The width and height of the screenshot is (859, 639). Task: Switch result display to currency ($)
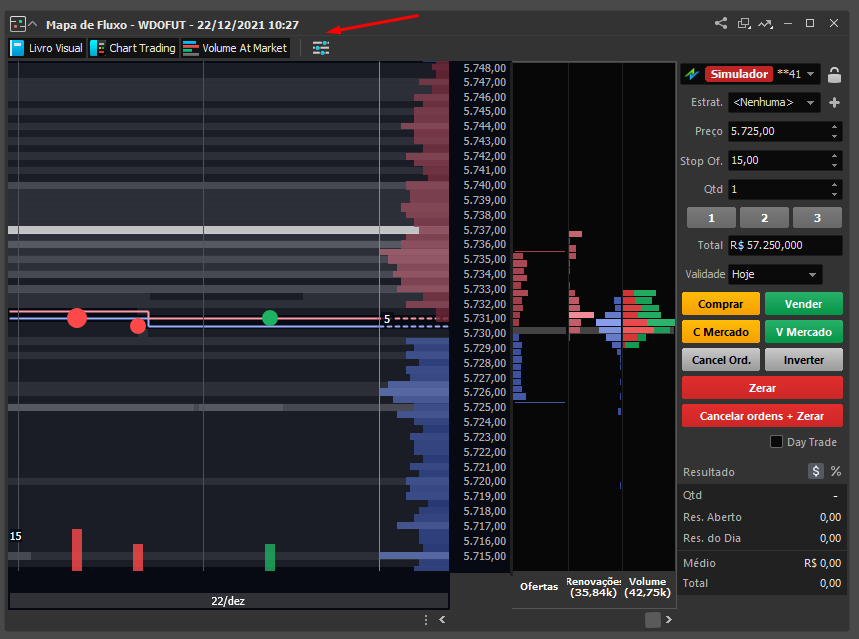tap(816, 471)
